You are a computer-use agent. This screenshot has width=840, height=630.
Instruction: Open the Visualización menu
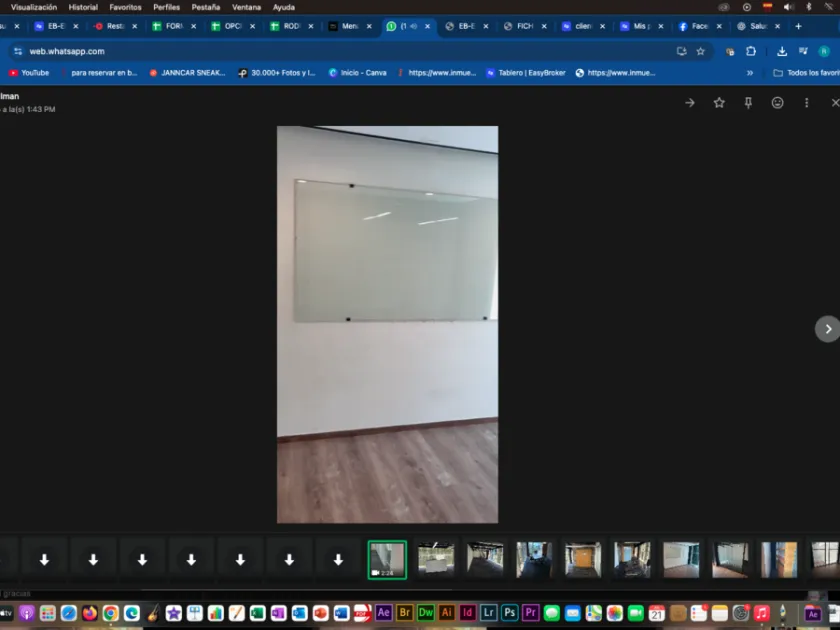pyautogui.click(x=34, y=8)
